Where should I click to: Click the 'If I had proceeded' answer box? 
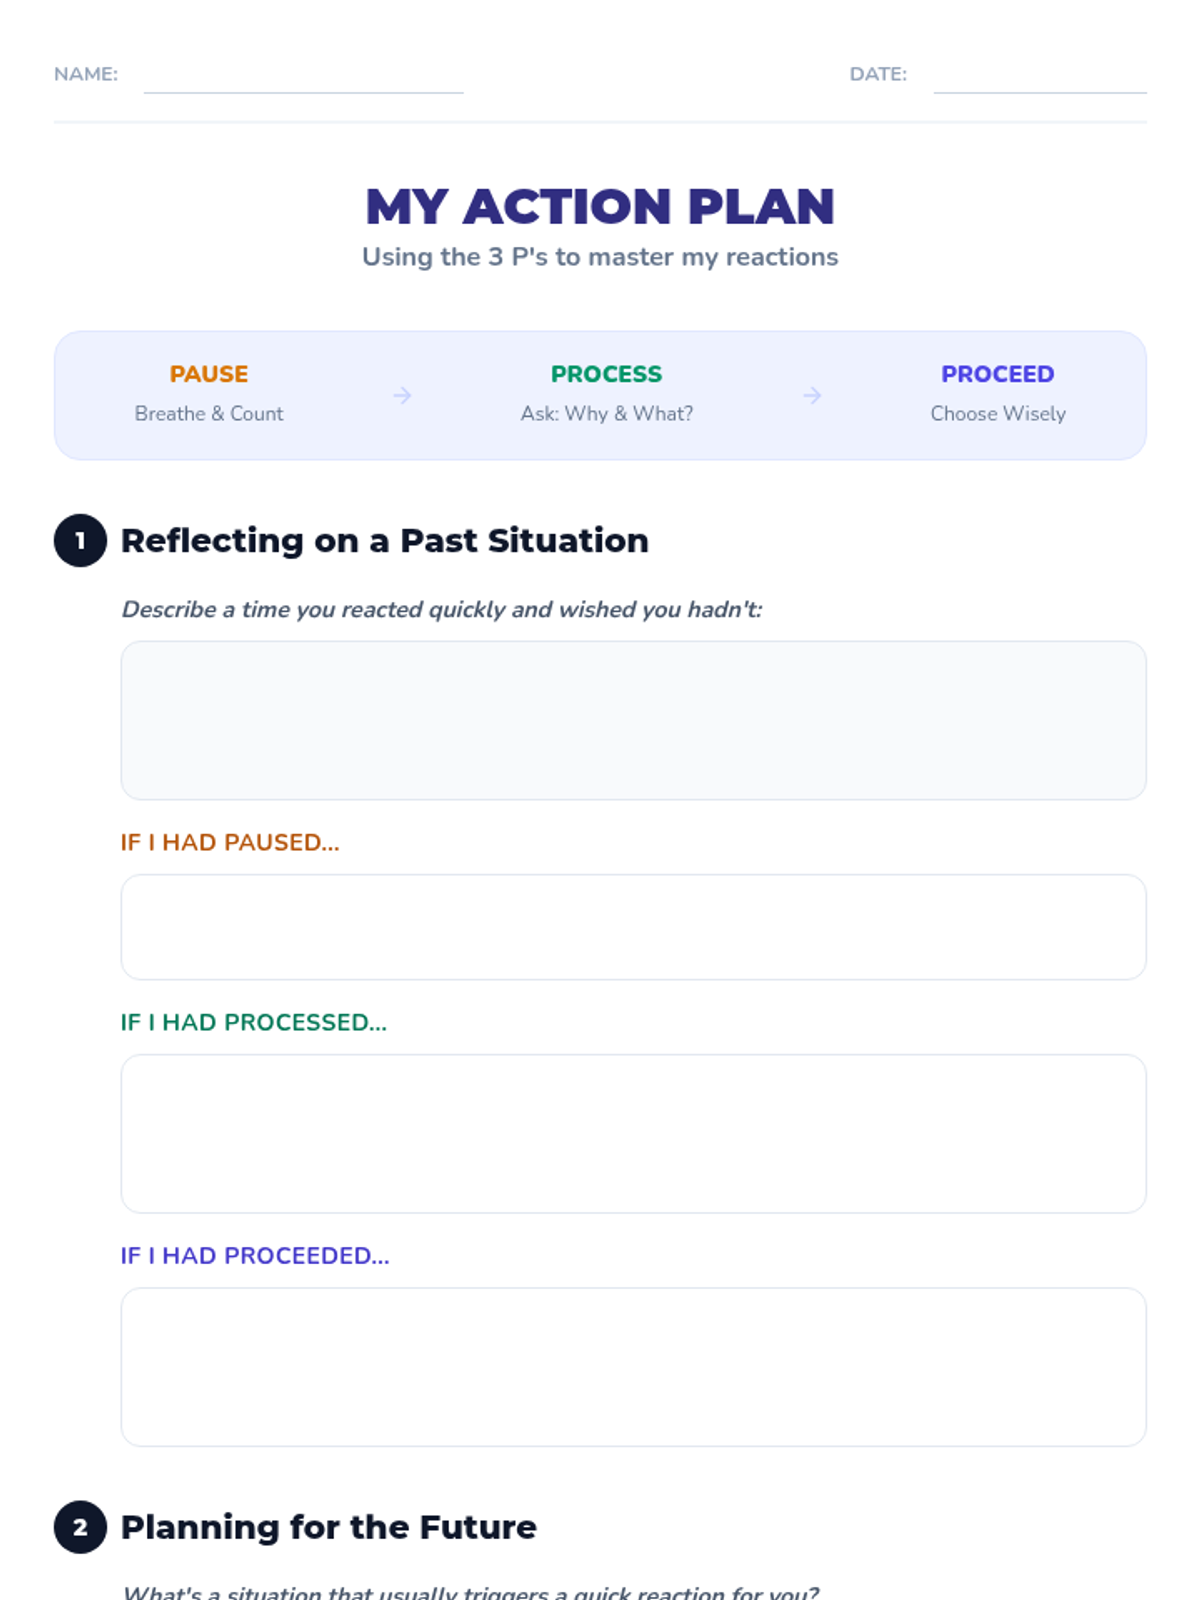click(633, 1366)
